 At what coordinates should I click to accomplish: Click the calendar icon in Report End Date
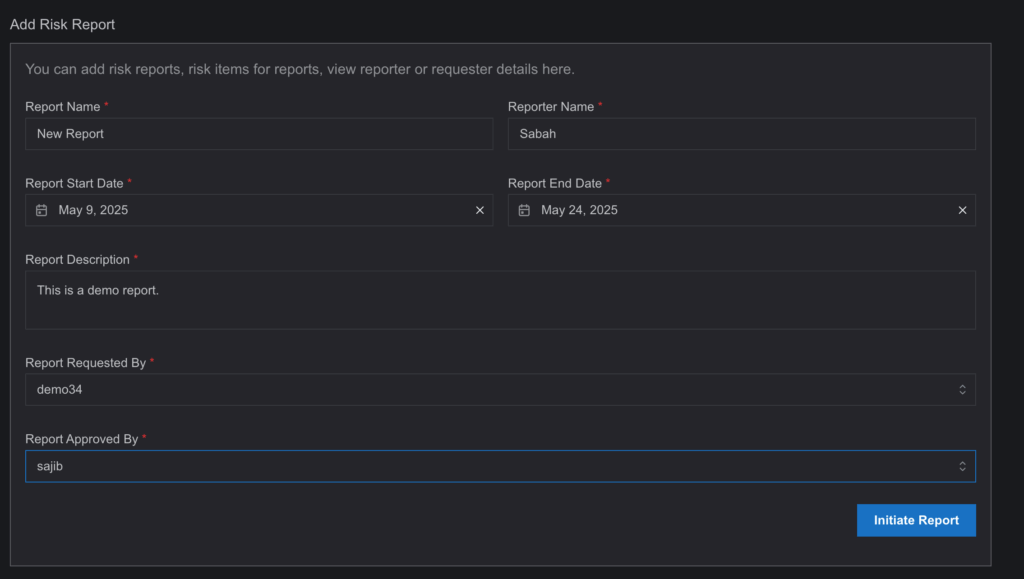[524, 210]
